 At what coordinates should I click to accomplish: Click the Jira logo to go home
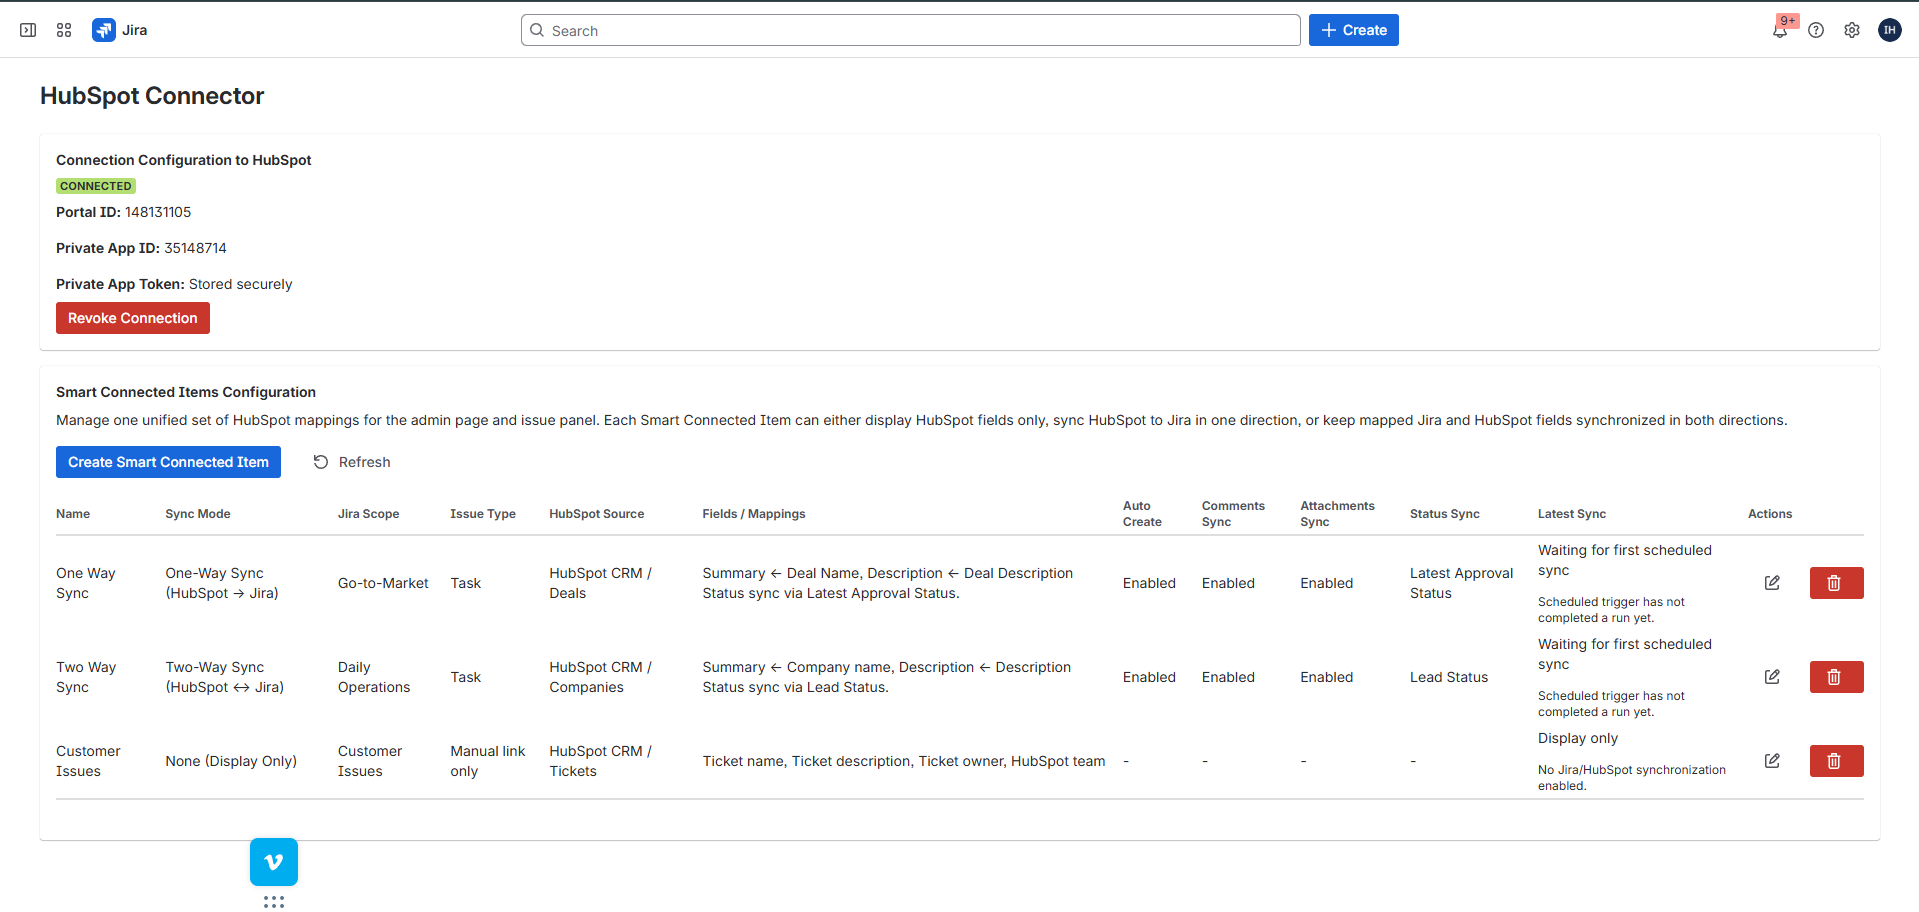pos(103,30)
